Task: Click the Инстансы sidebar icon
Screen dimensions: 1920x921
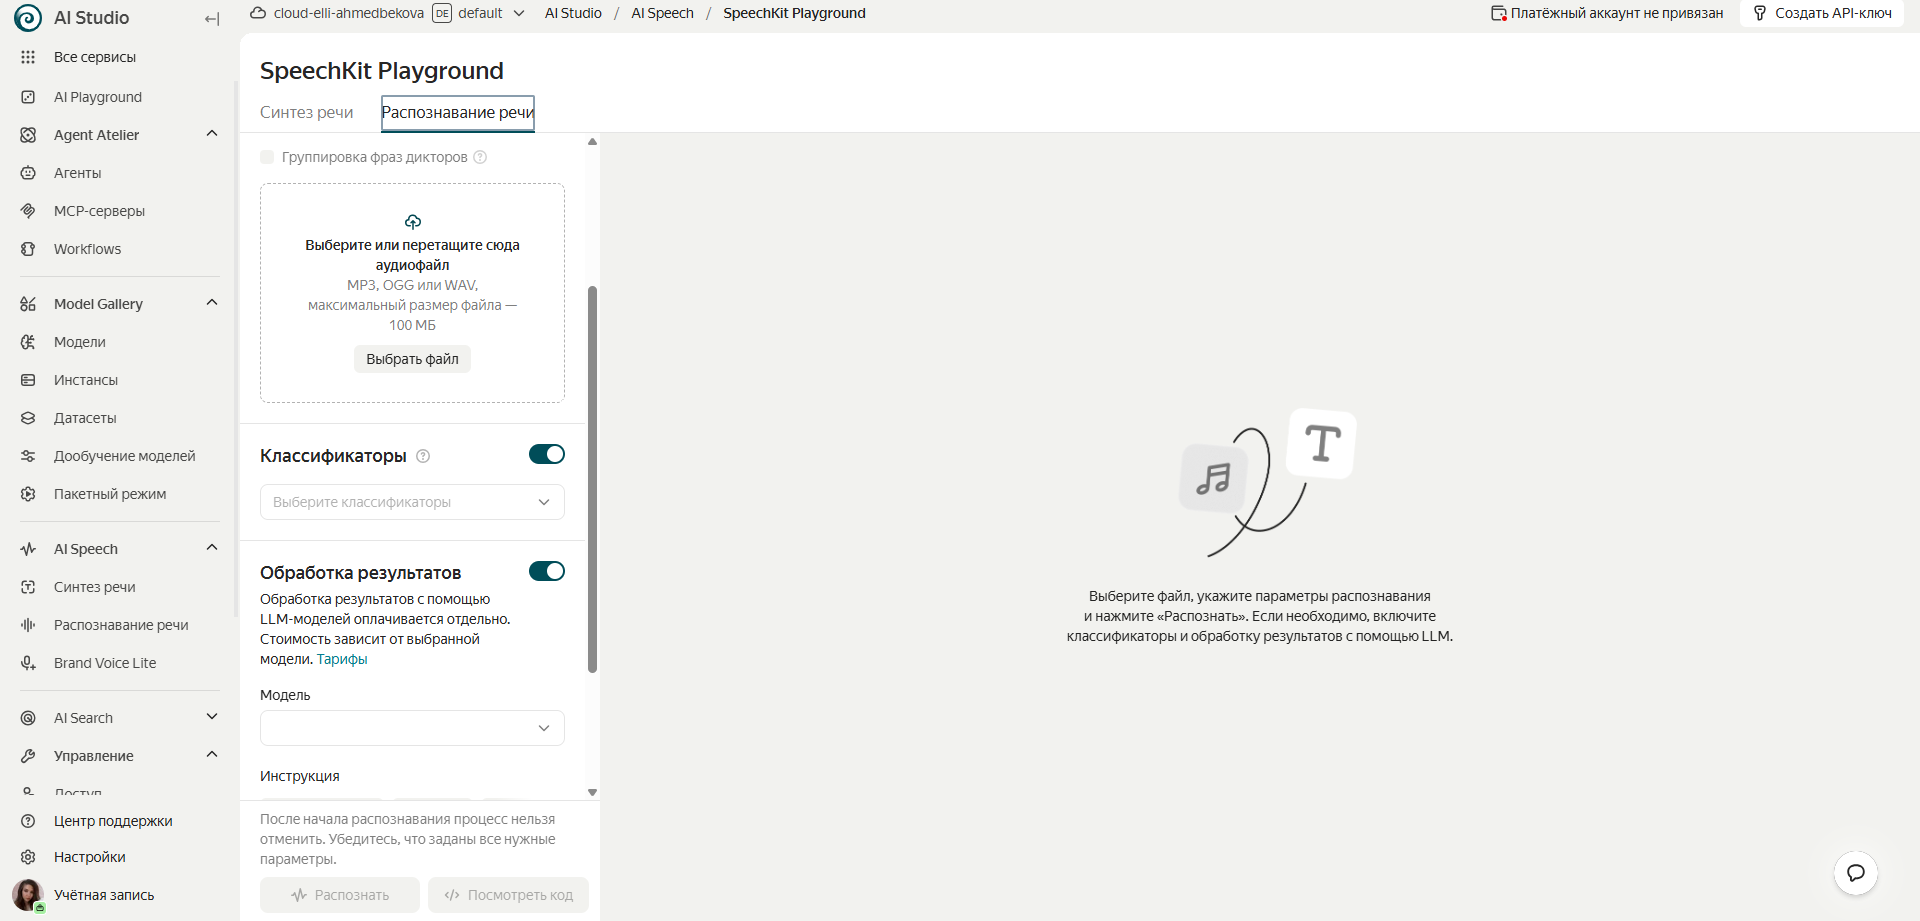Action: point(28,380)
